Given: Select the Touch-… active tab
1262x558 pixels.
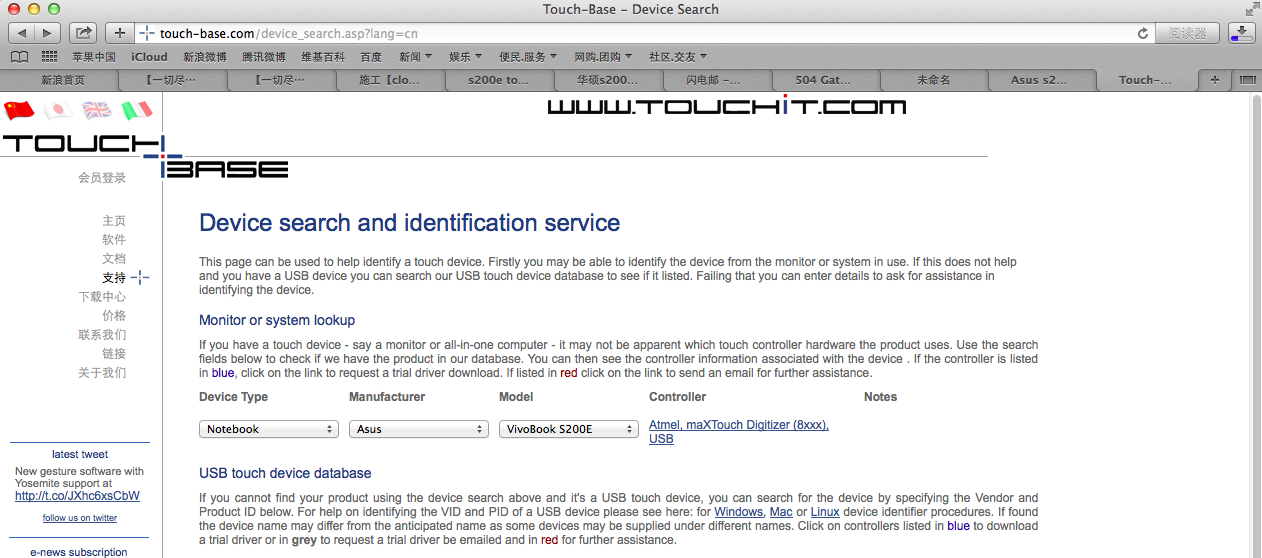Looking at the screenshot, I should tap(1146, 80).
